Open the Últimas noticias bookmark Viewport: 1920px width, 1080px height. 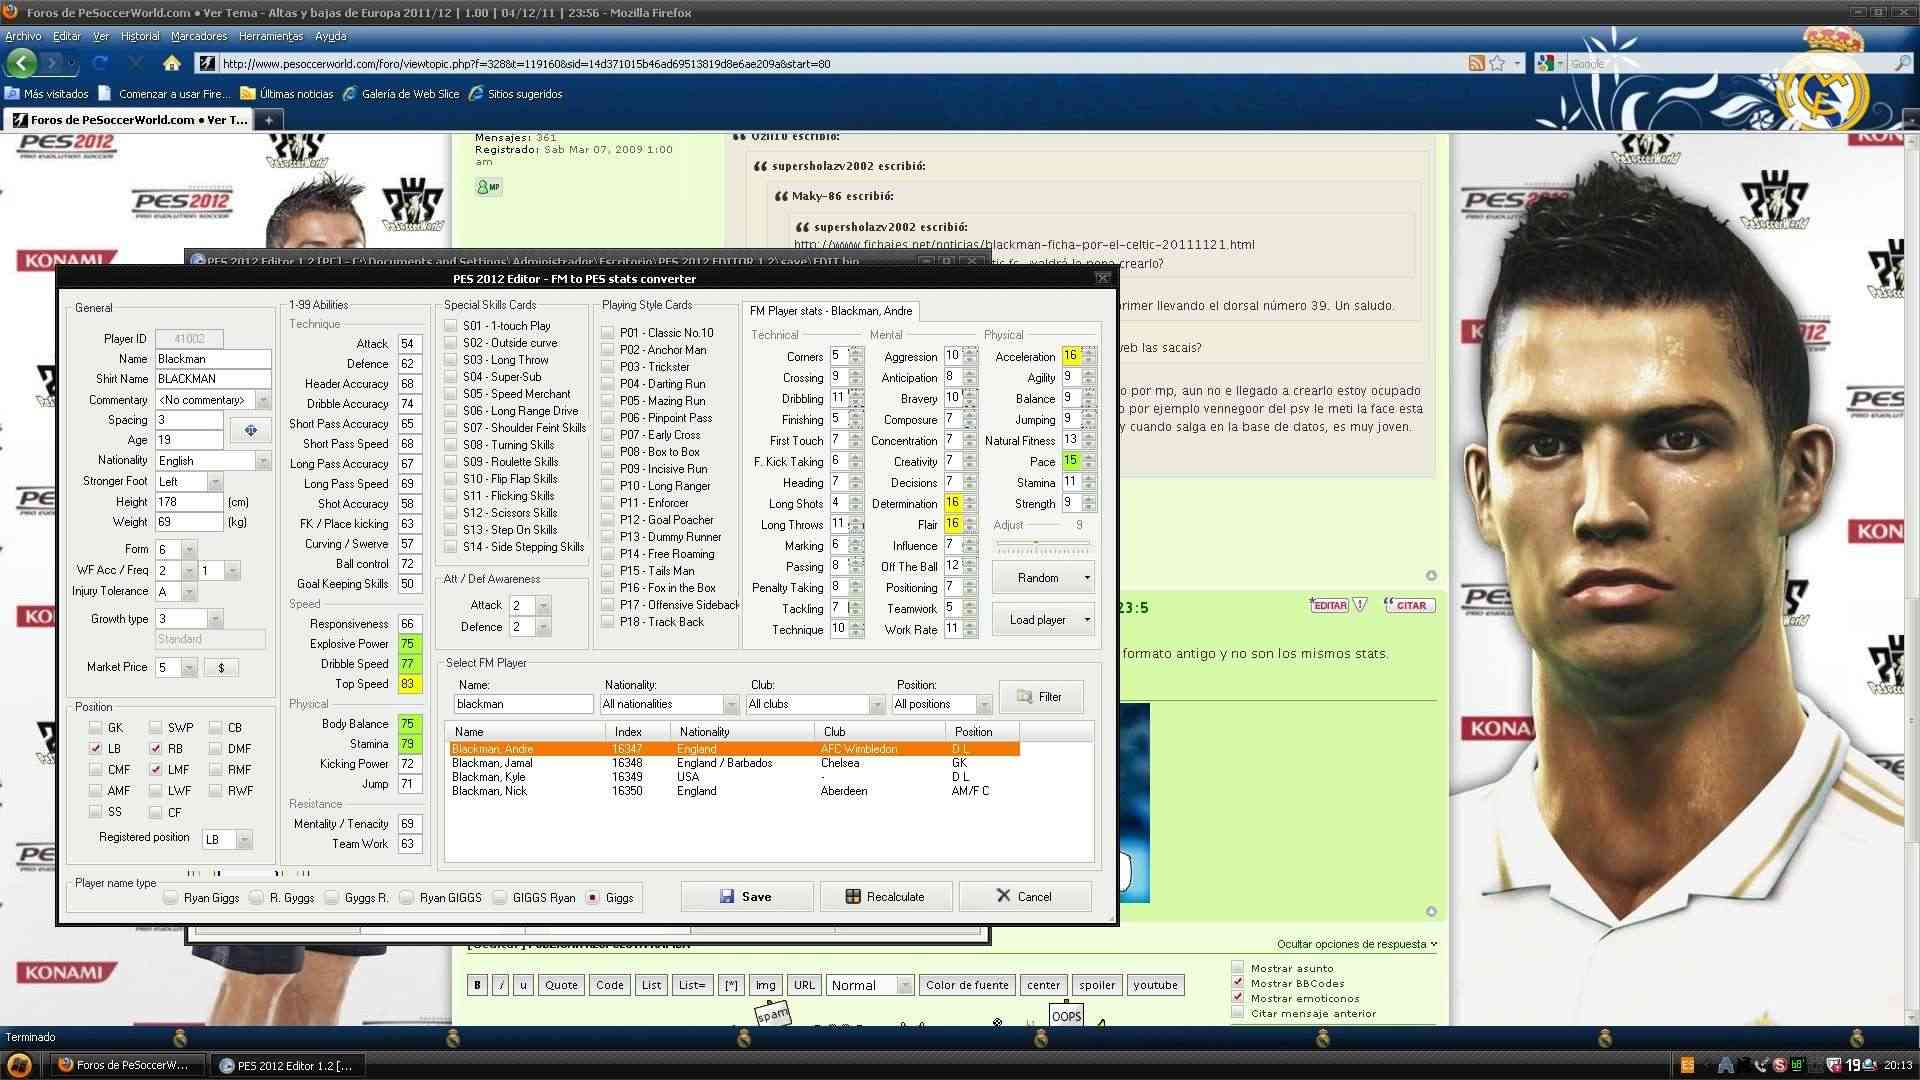point(287,94)
